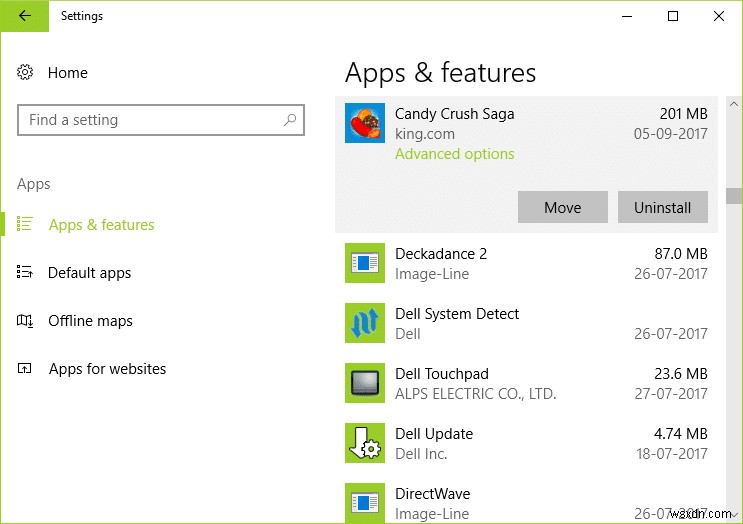Click ALPS ELECTRIC CO., LTD. publisher text

475,394
